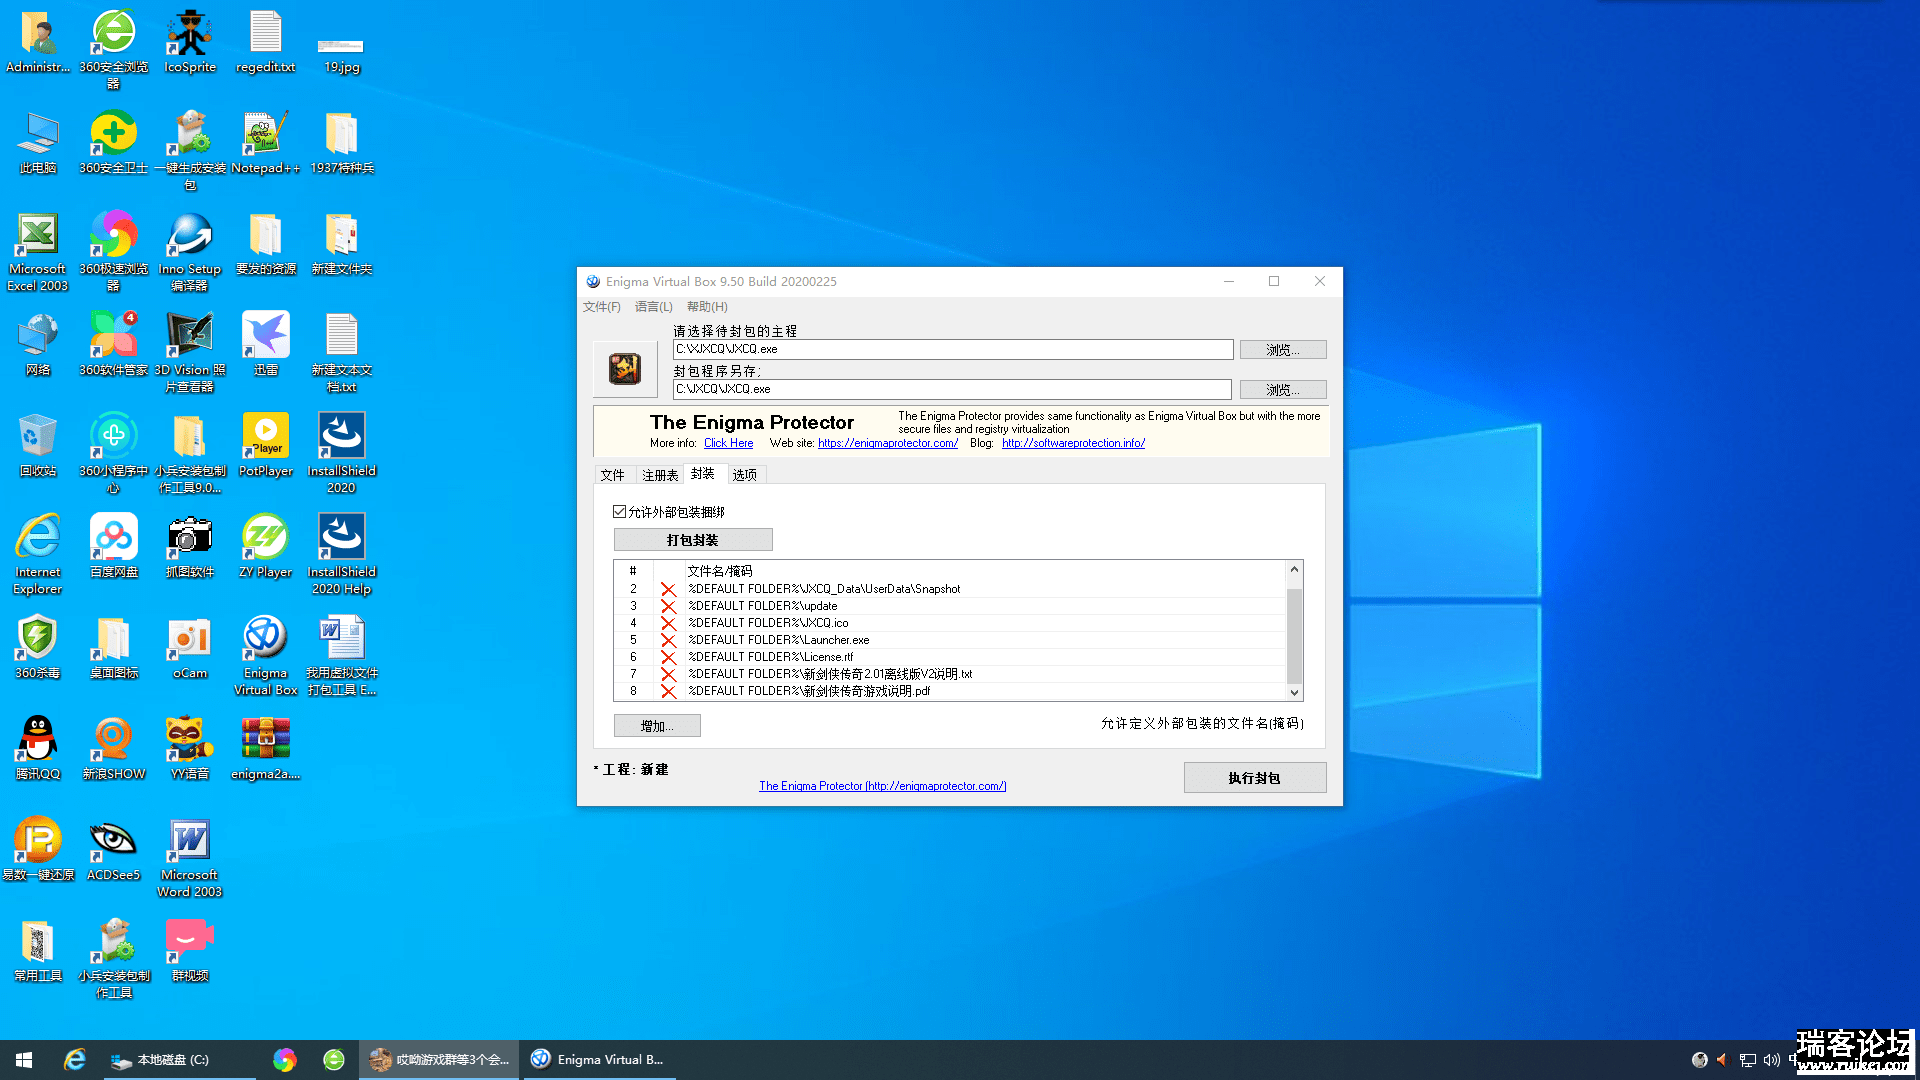Open PotPlayer desktop shortcut

click(265, 446)
